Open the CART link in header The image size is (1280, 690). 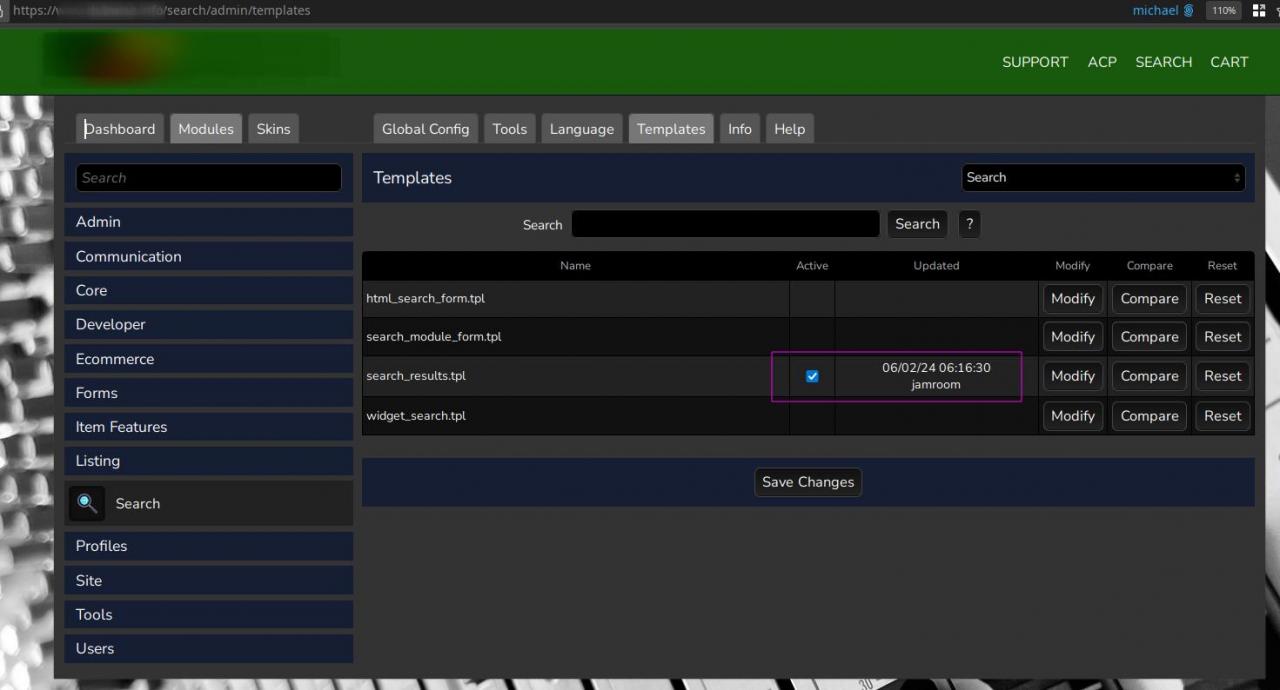click(x=1229, y=62)
